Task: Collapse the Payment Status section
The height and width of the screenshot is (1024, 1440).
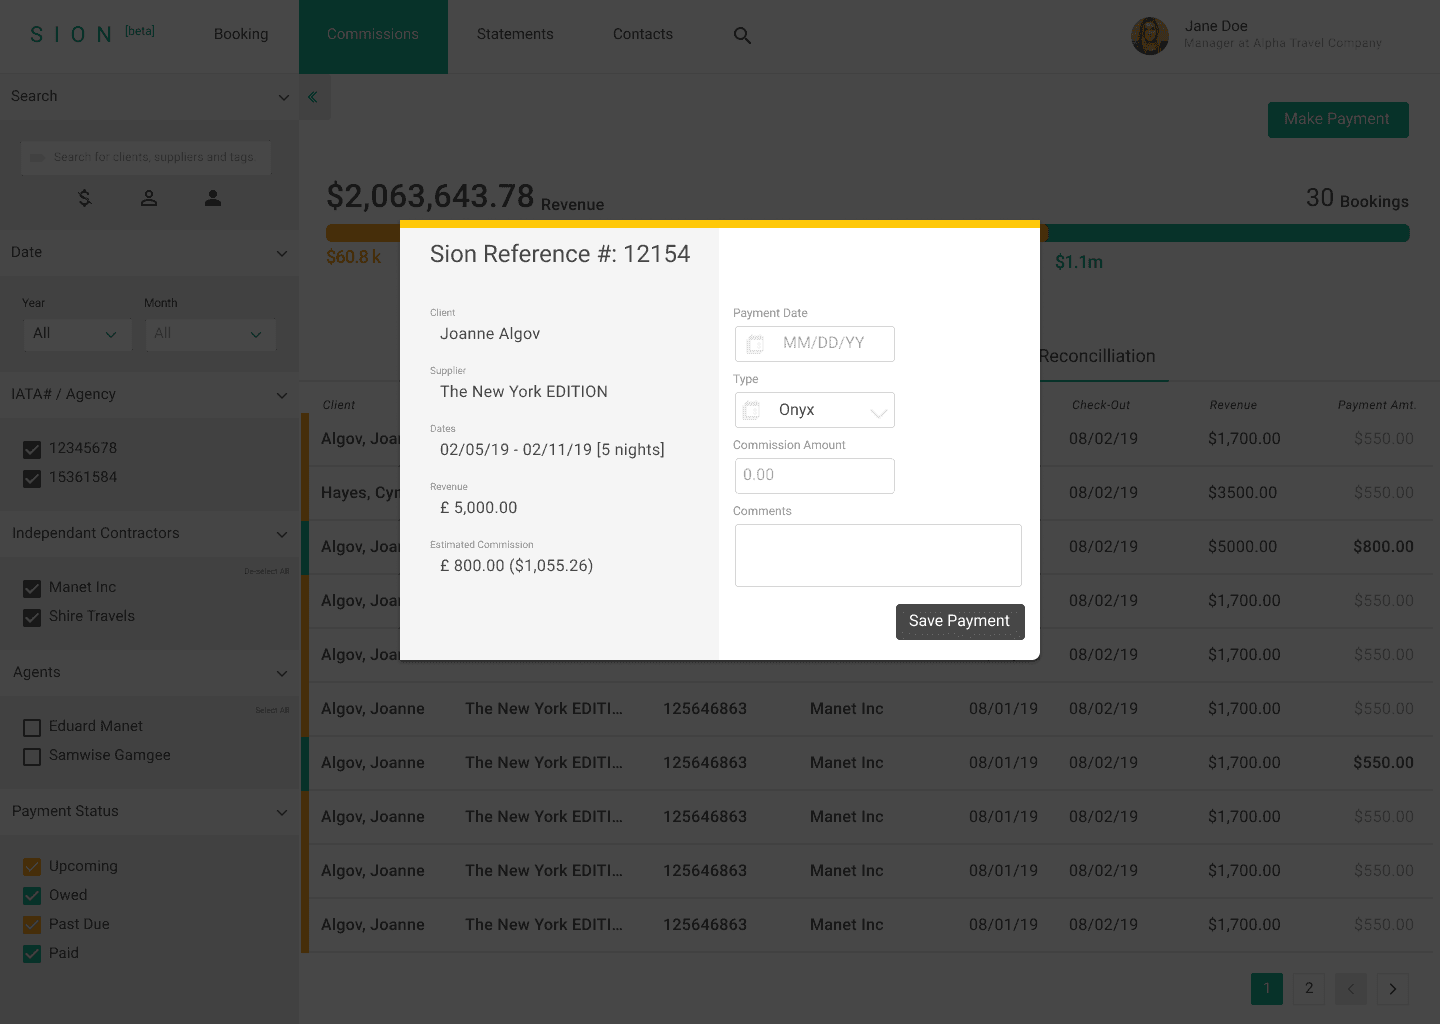Action: [281, 812]
